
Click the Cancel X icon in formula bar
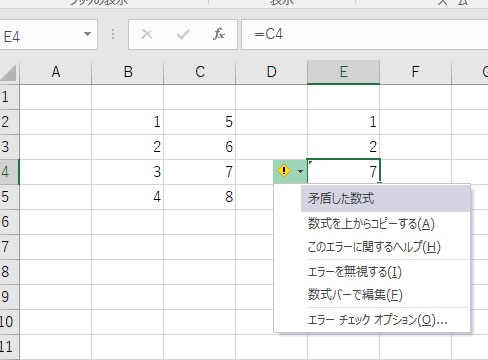147,34
